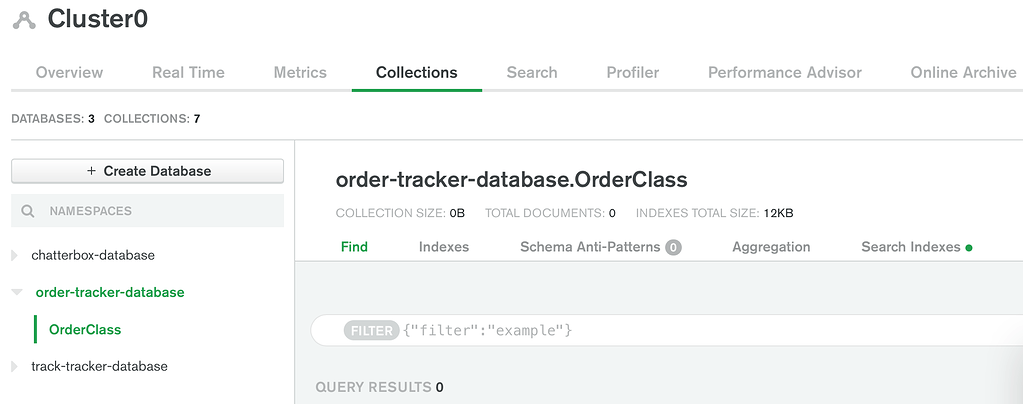Expand the chatterbox-database tree node
This screenshot has height=404, width=1023.
point(15,255)
